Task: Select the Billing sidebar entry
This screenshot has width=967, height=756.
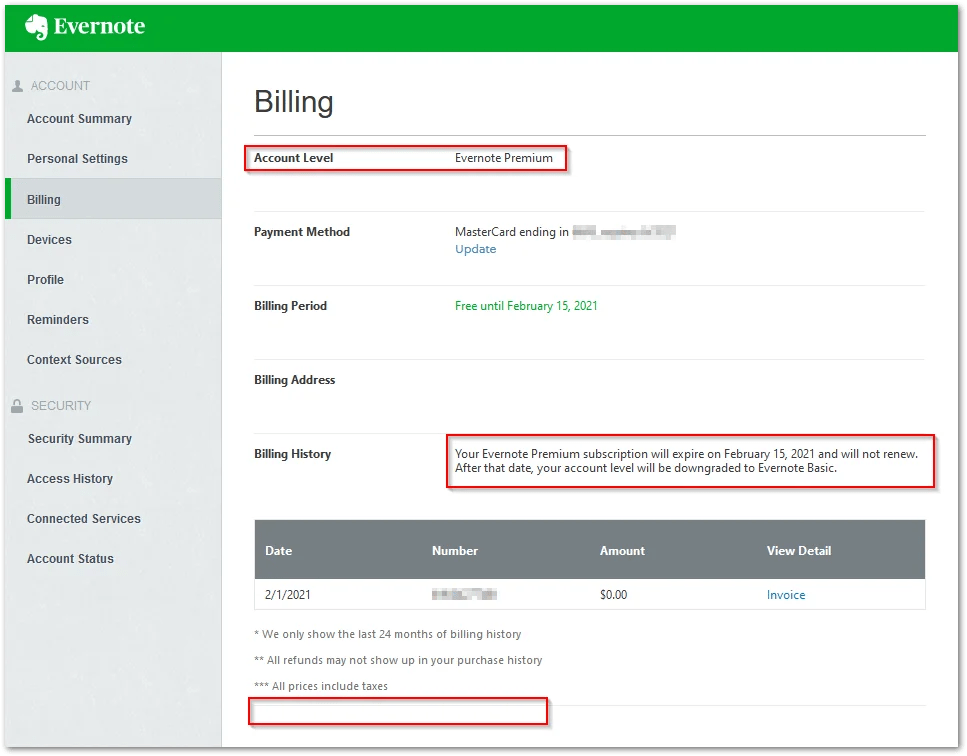Action: (x=43, y=199)
